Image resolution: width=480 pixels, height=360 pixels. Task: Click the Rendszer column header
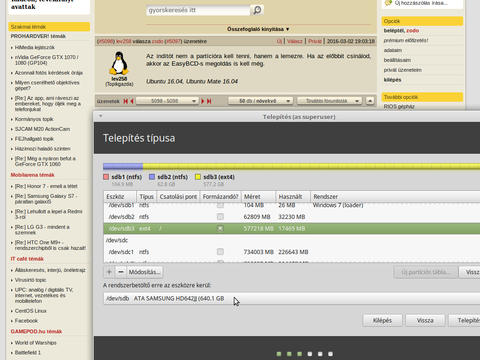tap(395, 197)
